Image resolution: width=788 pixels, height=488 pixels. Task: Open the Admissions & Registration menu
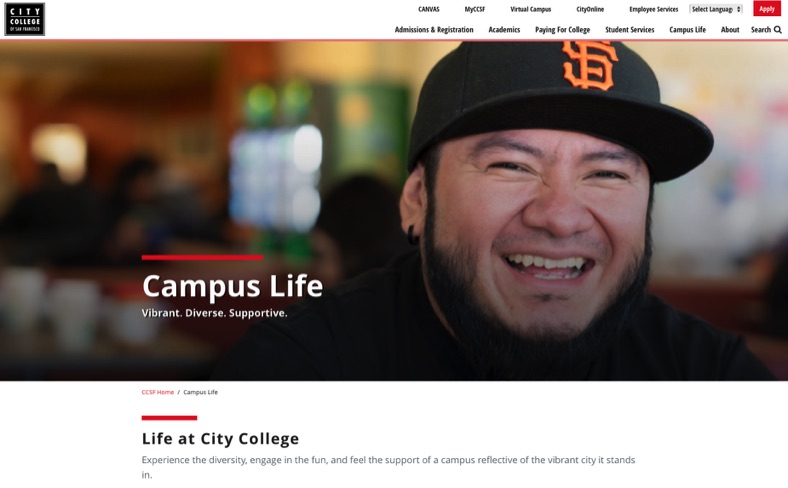[434, 30]
